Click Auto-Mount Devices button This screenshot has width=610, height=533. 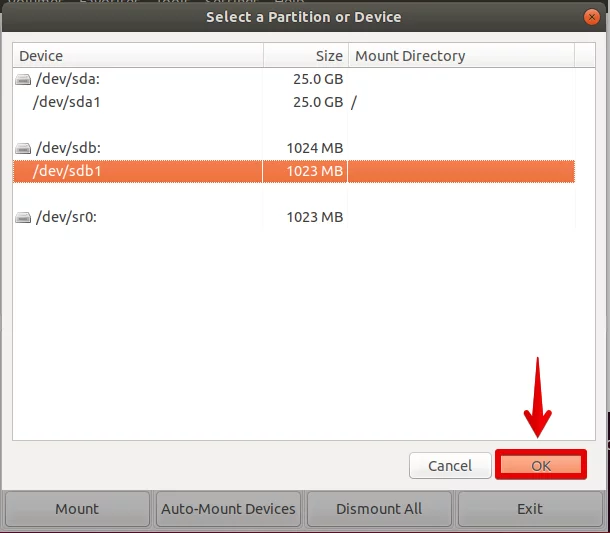228,509
